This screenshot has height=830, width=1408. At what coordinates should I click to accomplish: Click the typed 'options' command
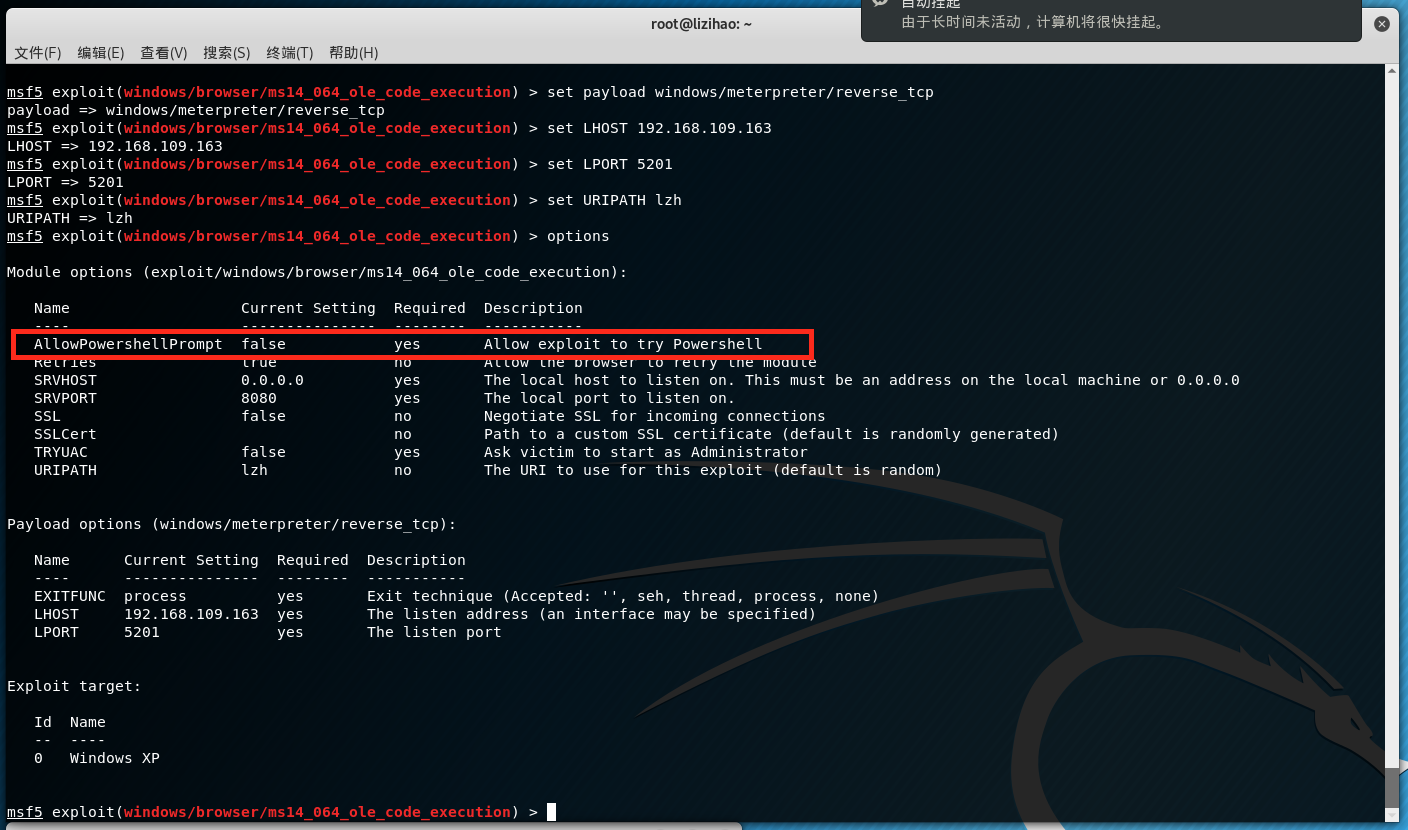point(578,236)
